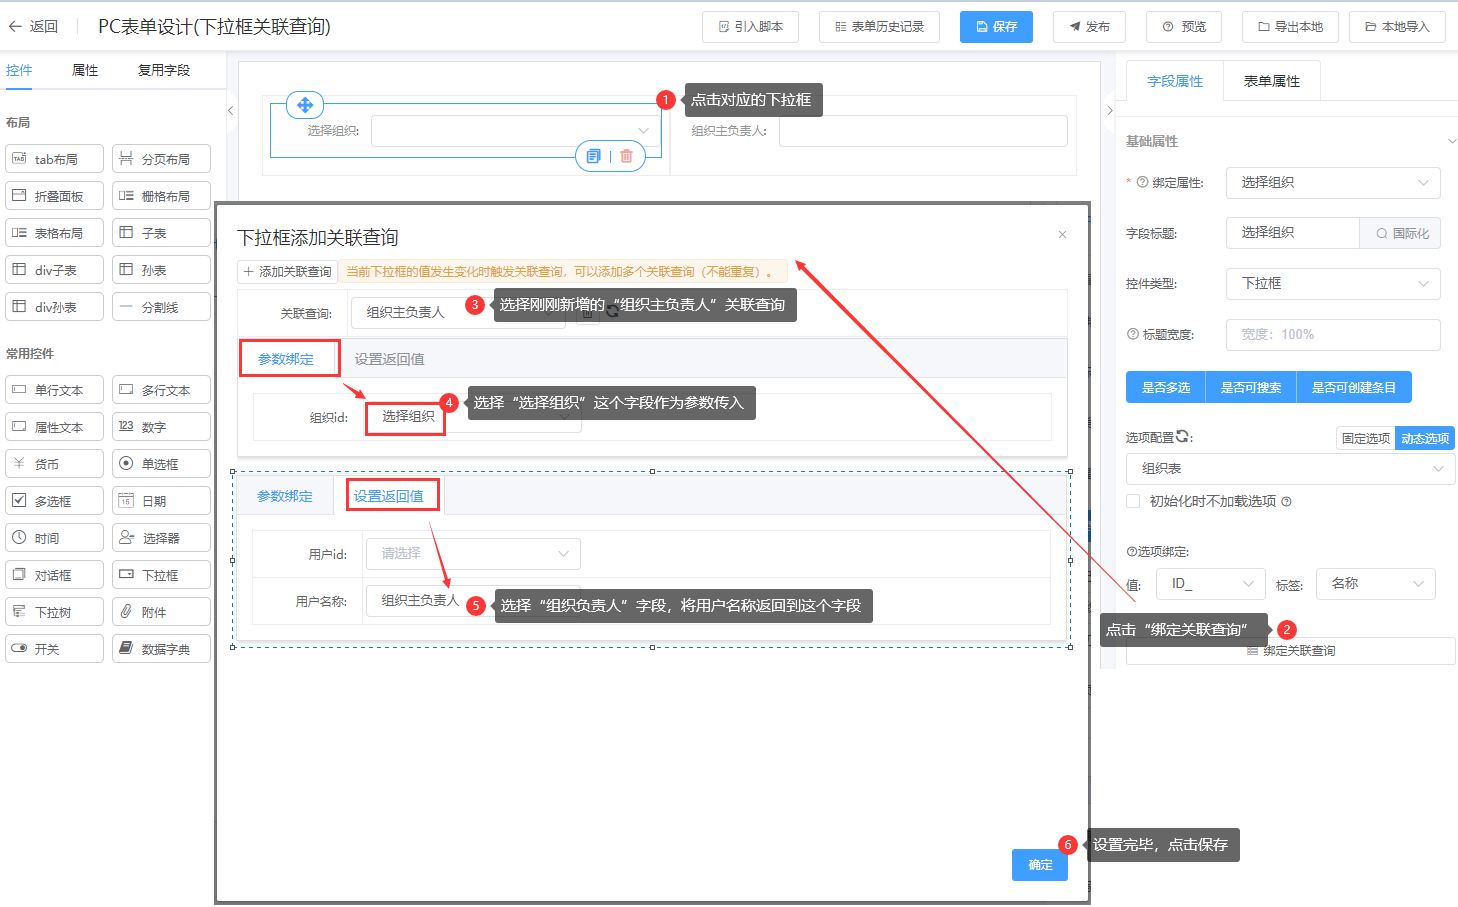This screenshot has width=1458, height=907.
Task: Switch to the 属性 tab
Action: 85,70
